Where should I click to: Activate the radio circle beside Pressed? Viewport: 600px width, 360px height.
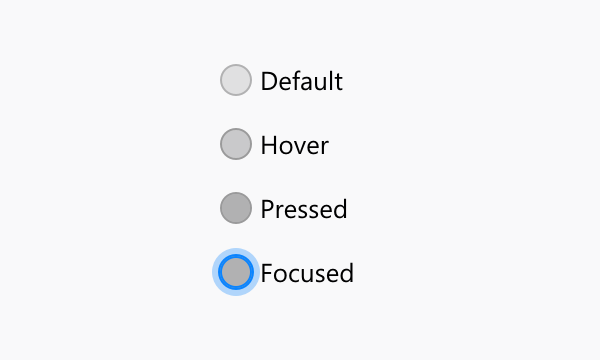pyautogui.click(x=236, y=208)
